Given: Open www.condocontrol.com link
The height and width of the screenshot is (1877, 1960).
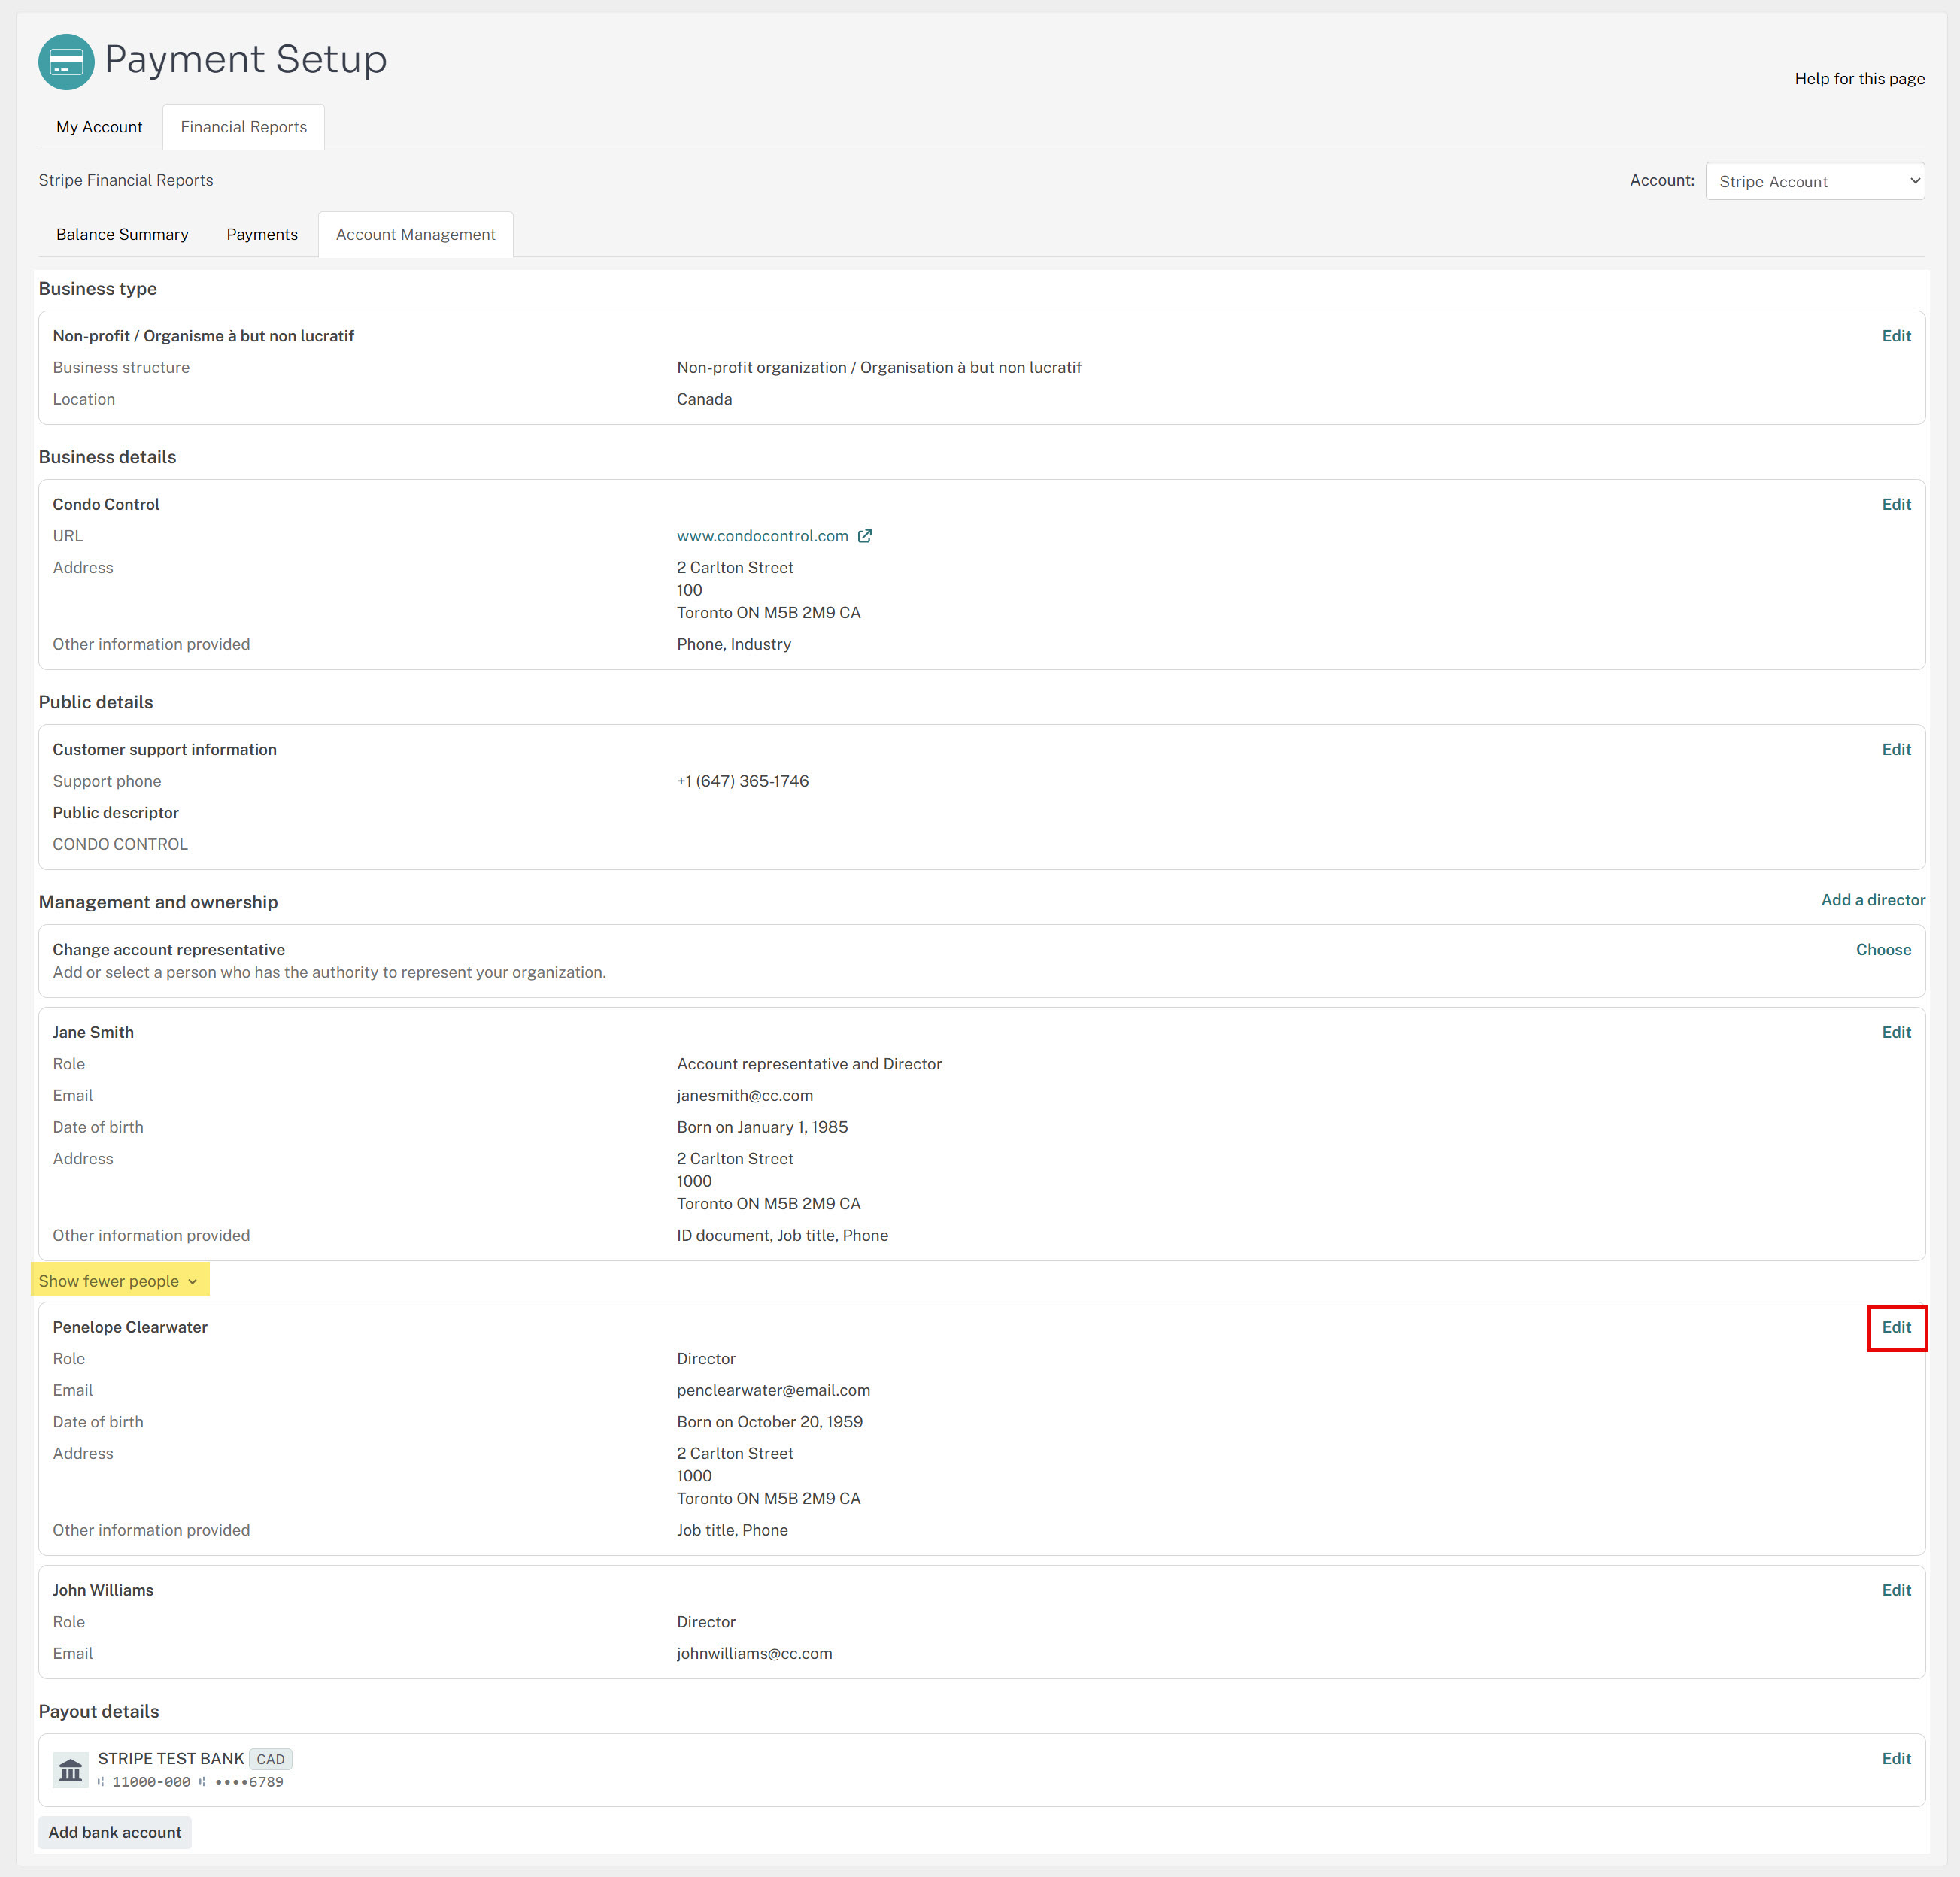Looking at the screenshot, I should point(762,536).
